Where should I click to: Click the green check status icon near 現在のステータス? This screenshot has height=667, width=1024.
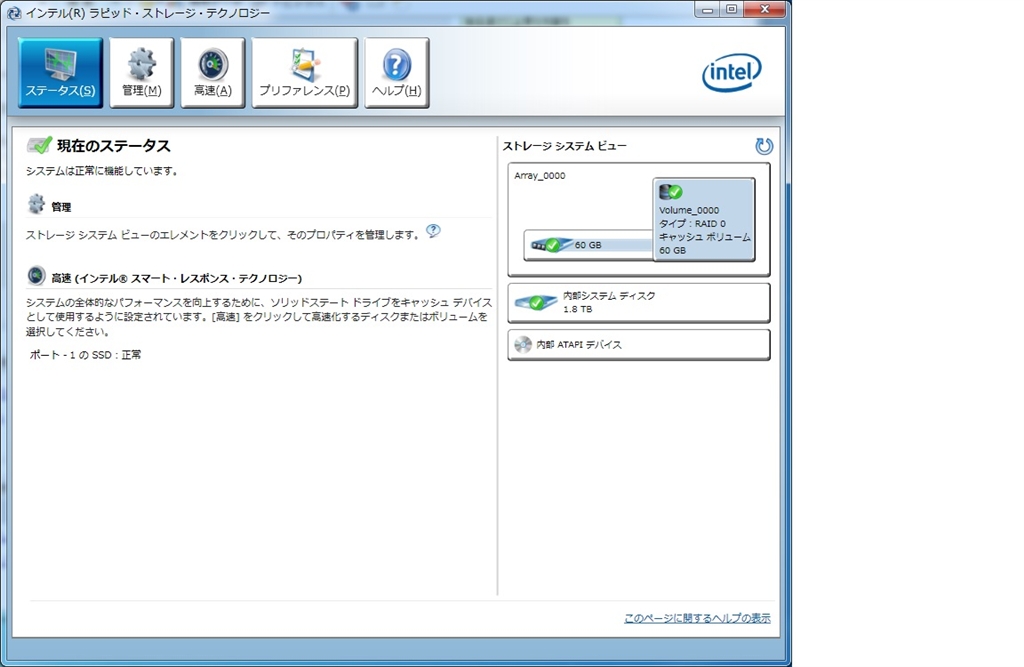pos(39,145)
